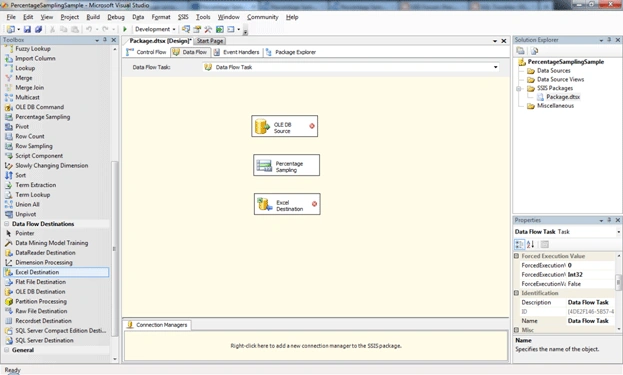
Task: Select the Pointer tool under Data Flow Destinations
Action: (x=25, y=233)
